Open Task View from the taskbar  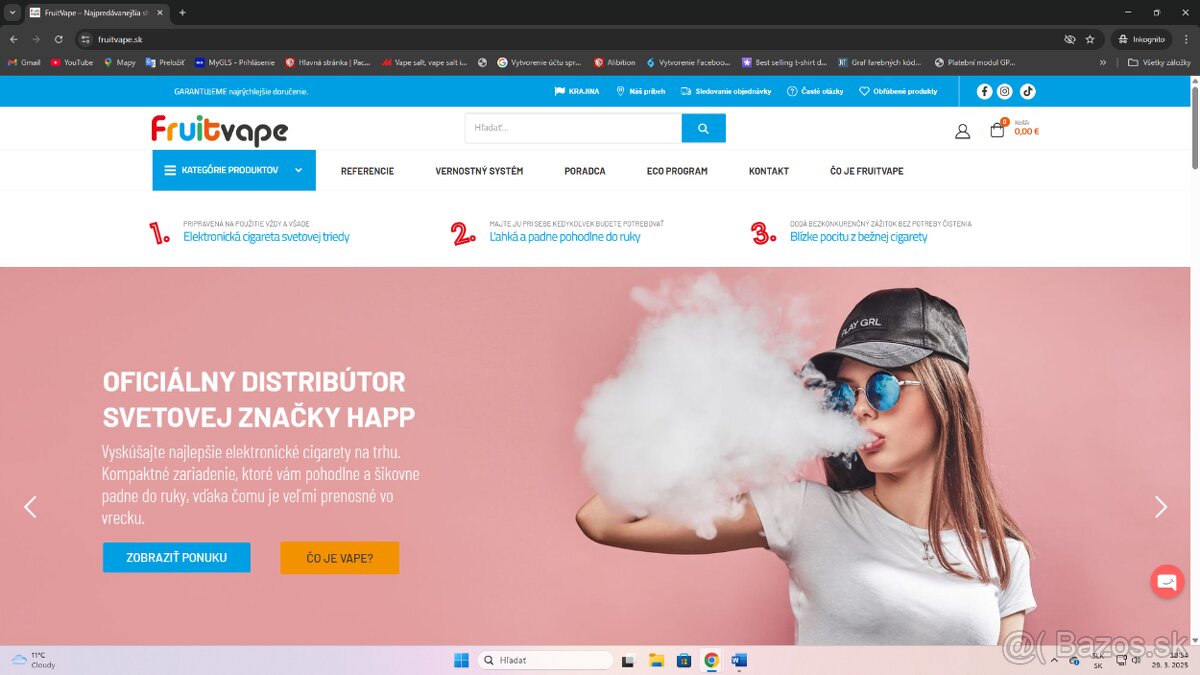628,660
